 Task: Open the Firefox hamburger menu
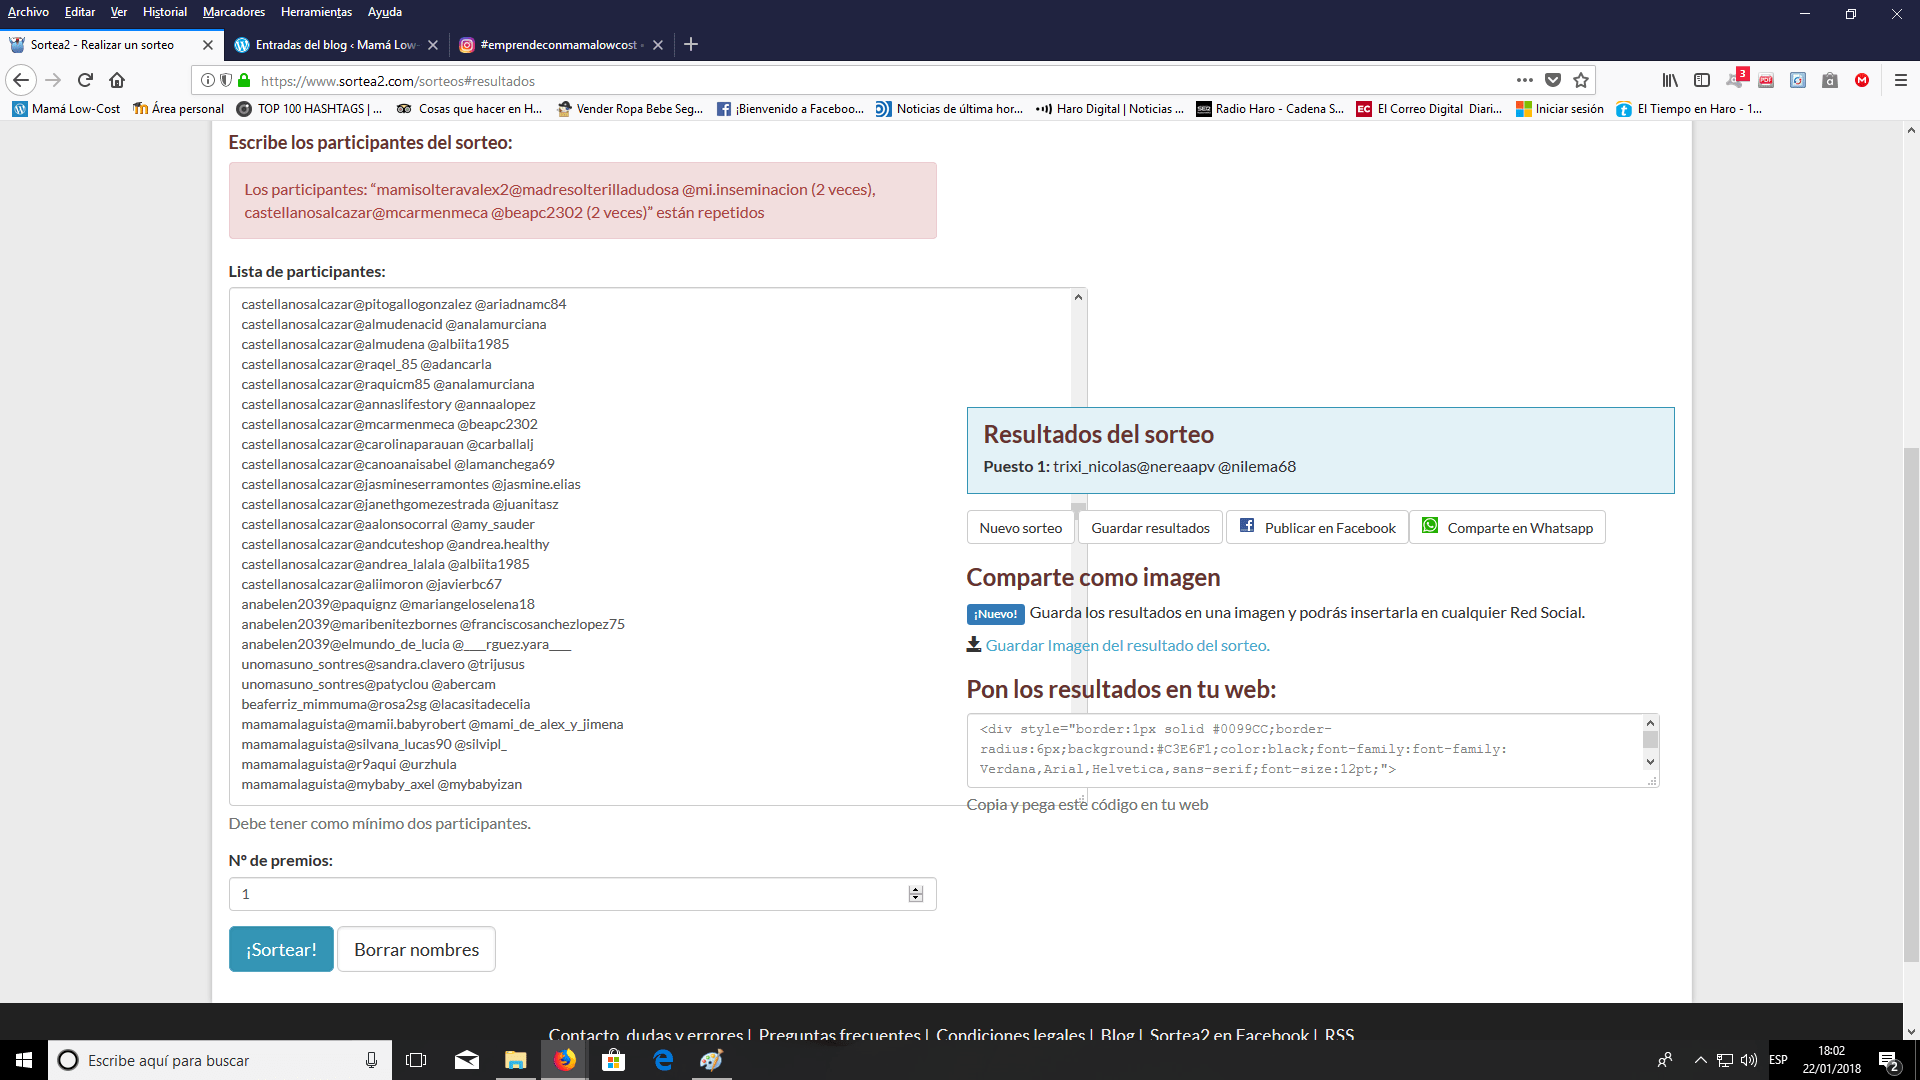(1901, 80)
